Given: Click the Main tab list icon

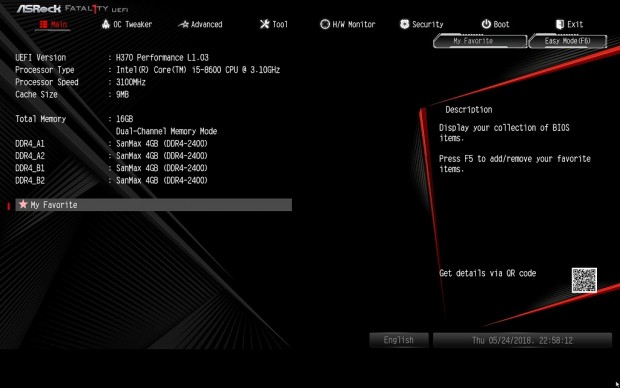Looking at the screenshot, I should (x=43, y=25).
